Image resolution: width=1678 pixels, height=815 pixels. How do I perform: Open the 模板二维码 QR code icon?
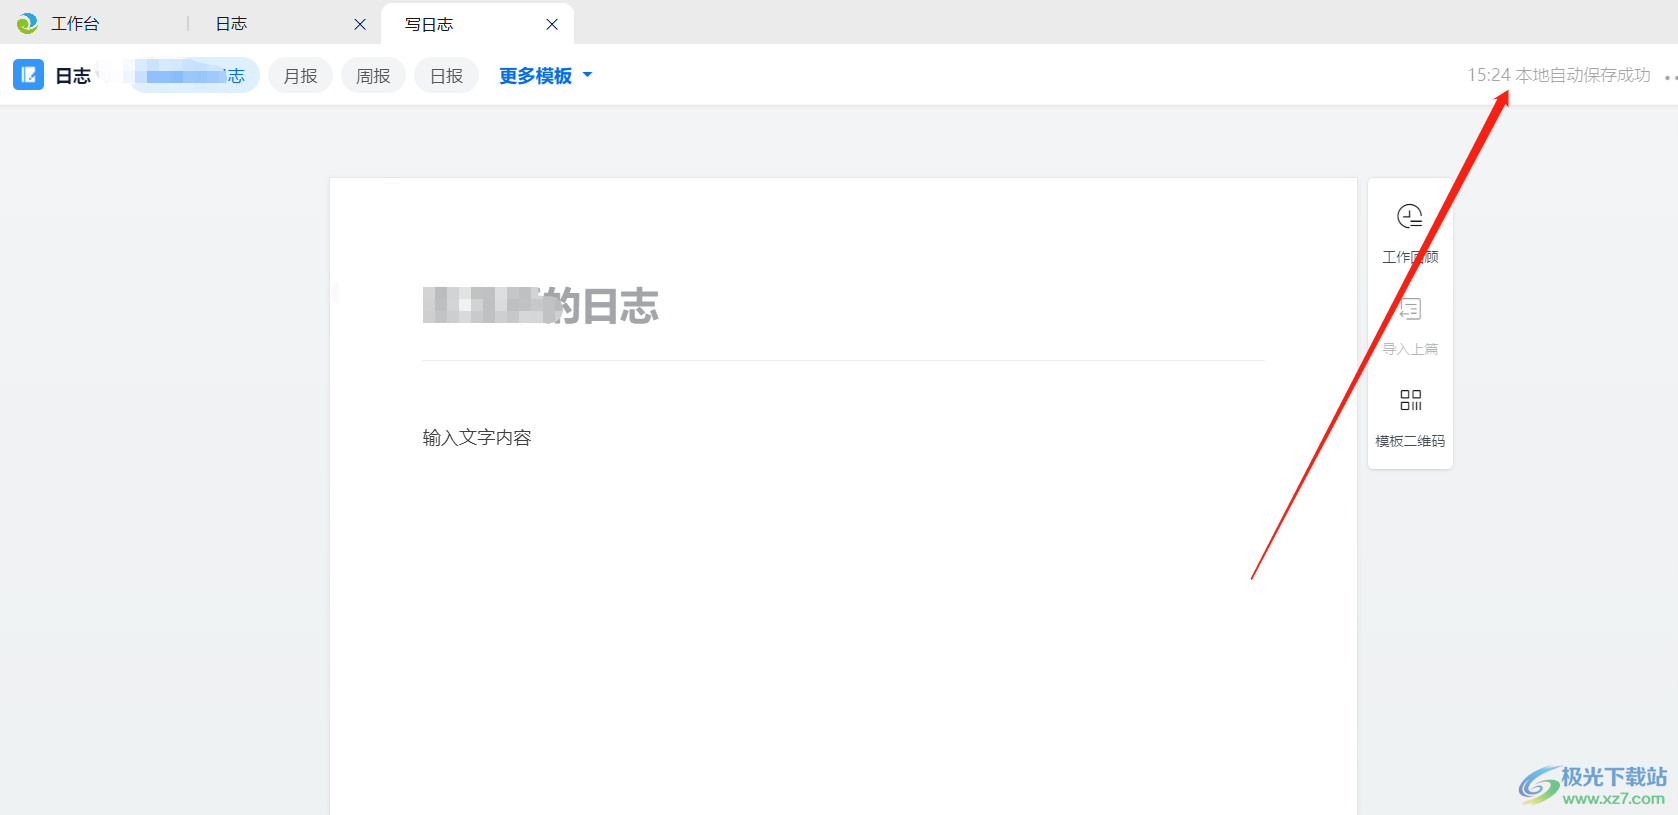[1410, 401]
